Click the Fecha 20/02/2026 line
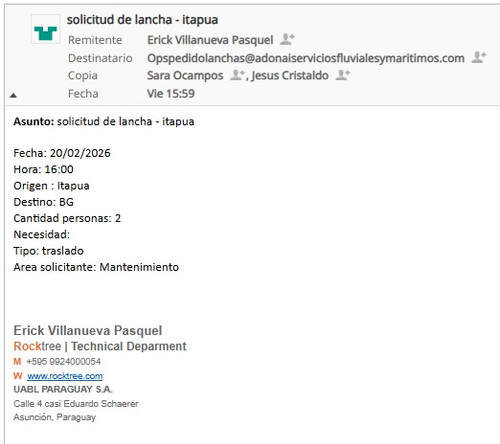The width and height of the screenshot is (500, 444). (x=62, y=153)
